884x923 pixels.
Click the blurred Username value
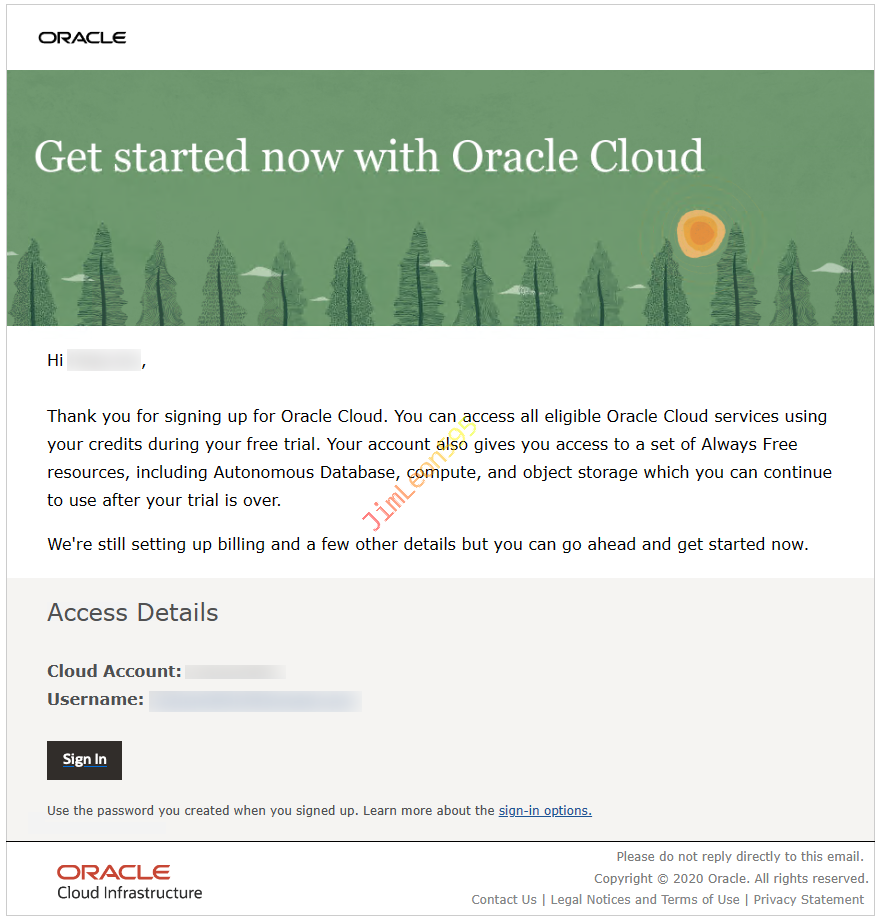[x=255, y=700]
